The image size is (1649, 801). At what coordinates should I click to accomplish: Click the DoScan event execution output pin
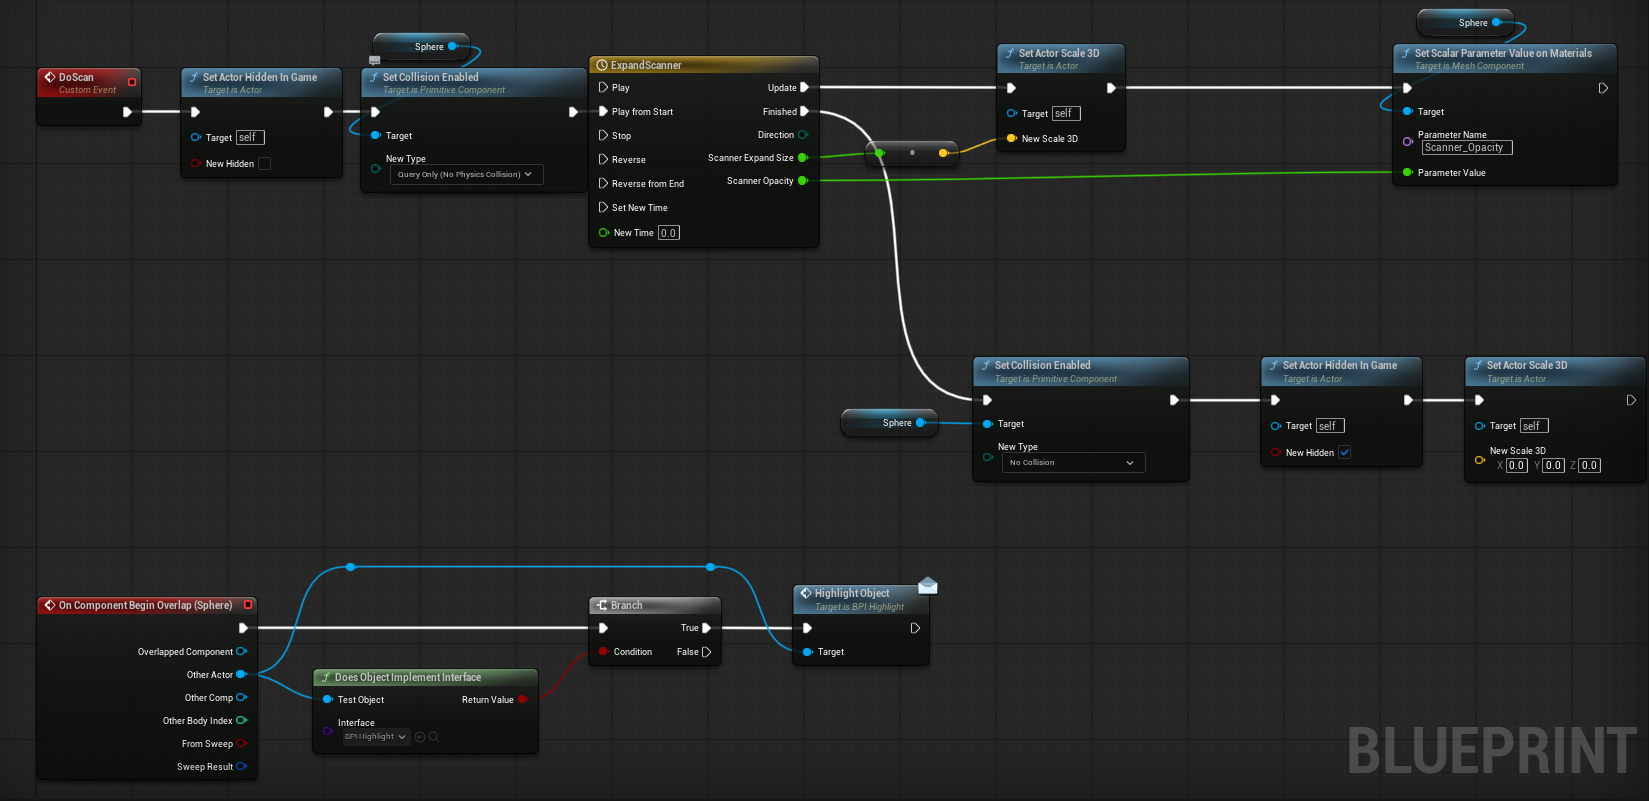127,112
